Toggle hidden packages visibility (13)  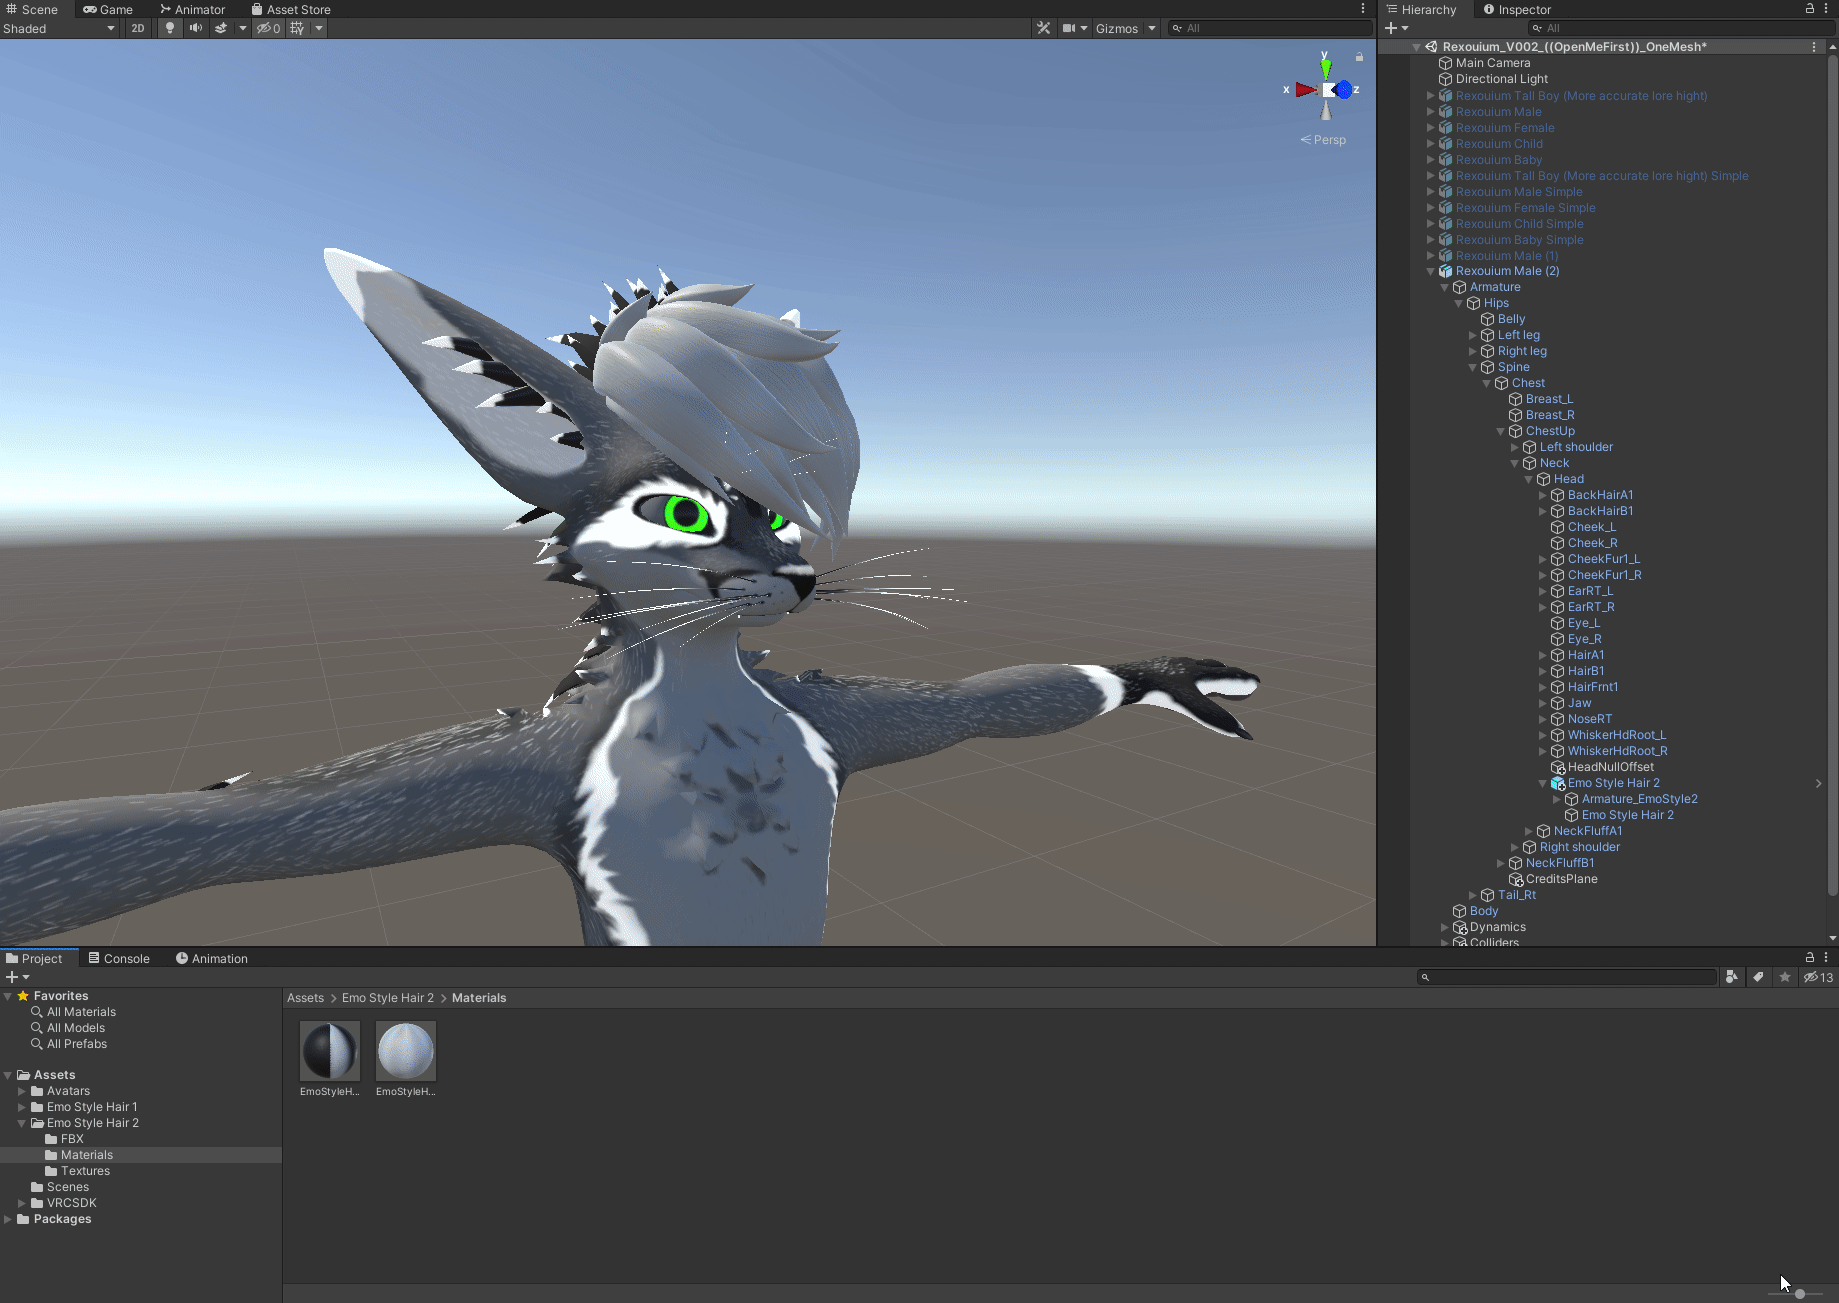click(1818, 977)
